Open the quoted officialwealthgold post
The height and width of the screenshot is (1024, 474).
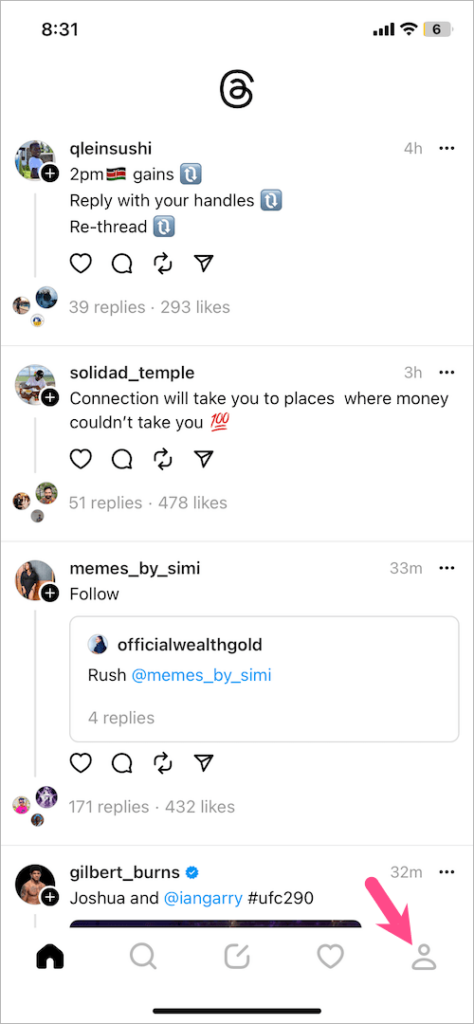point(264,679)
